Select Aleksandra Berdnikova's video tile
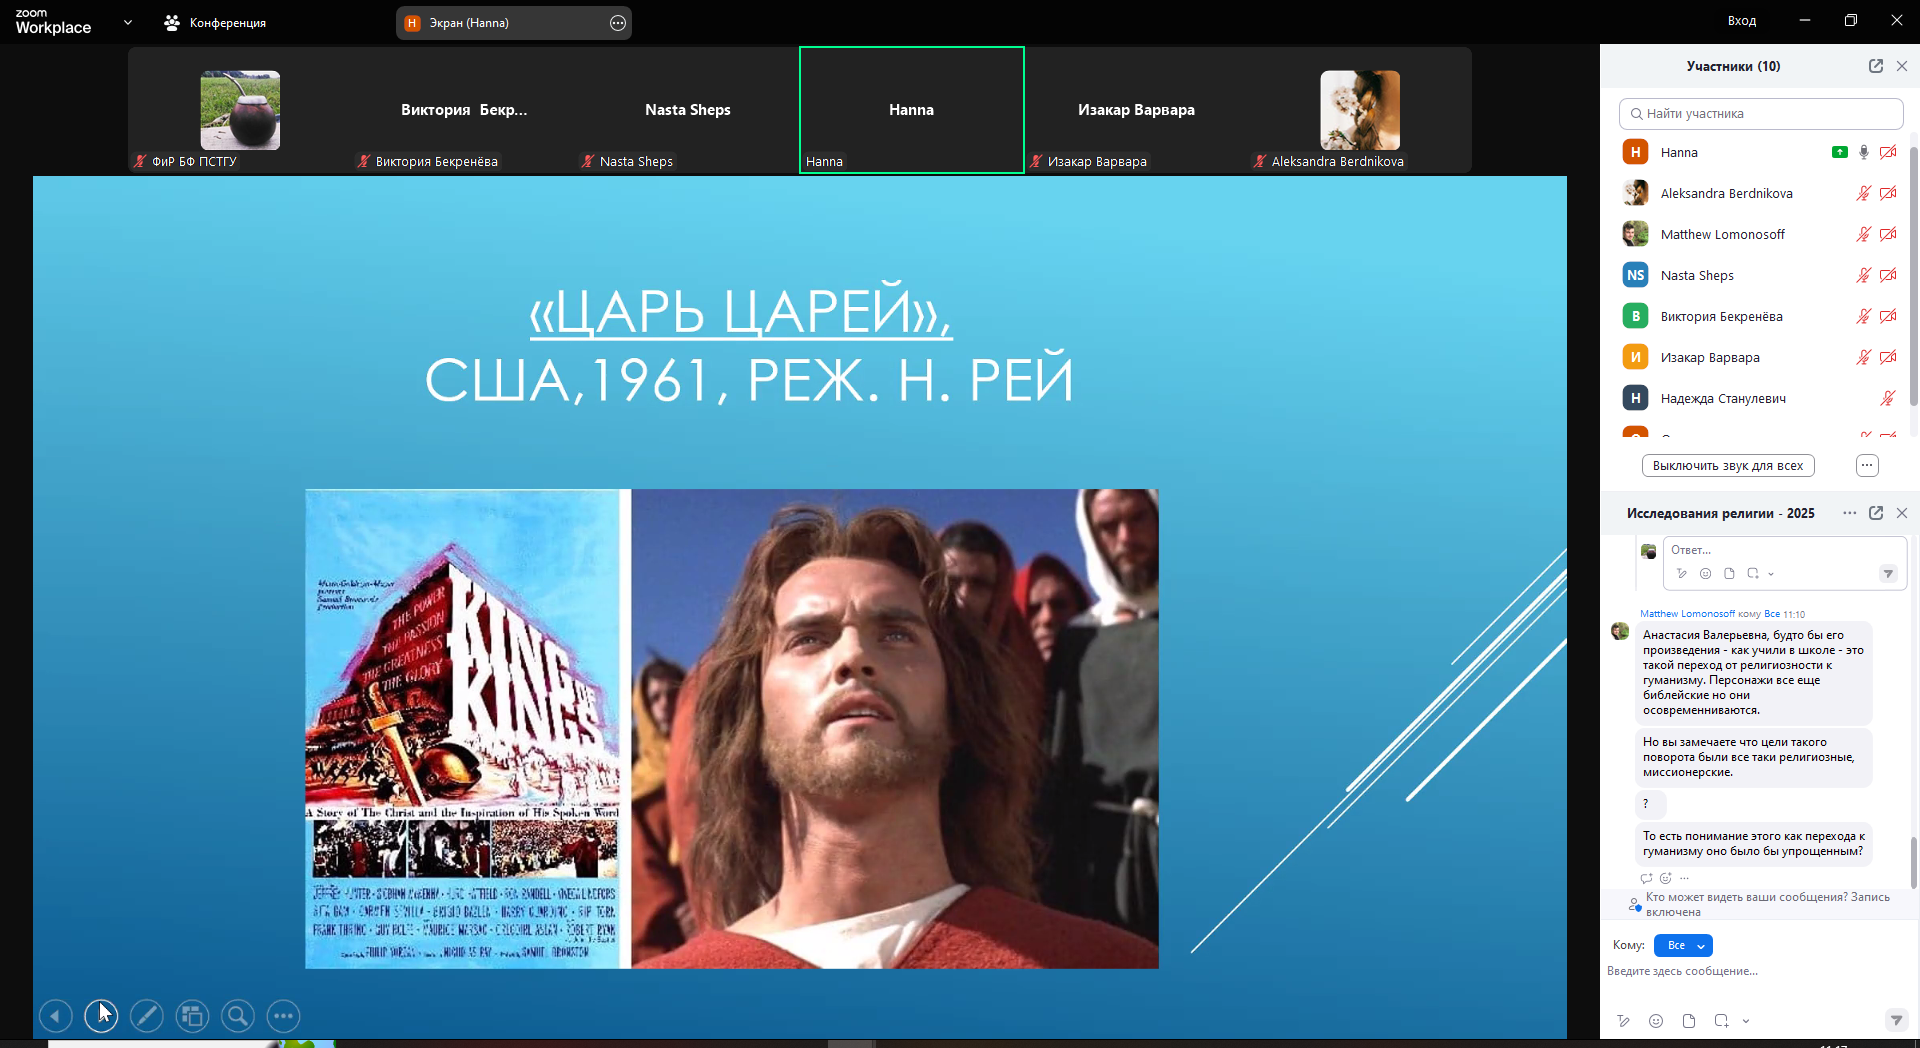Screen dimensions: 1920x1048 pyautogui.click(x=1360, y=110)
